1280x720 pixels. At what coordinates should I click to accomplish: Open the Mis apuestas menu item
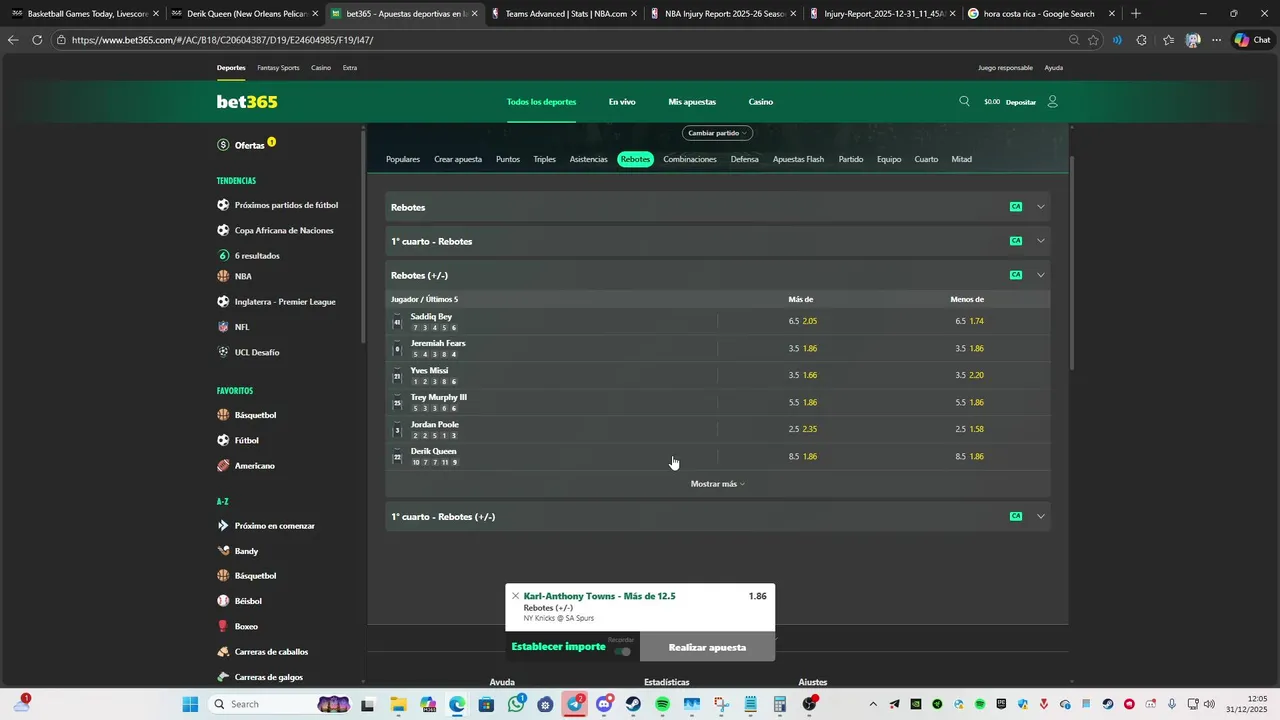point(692,102)
